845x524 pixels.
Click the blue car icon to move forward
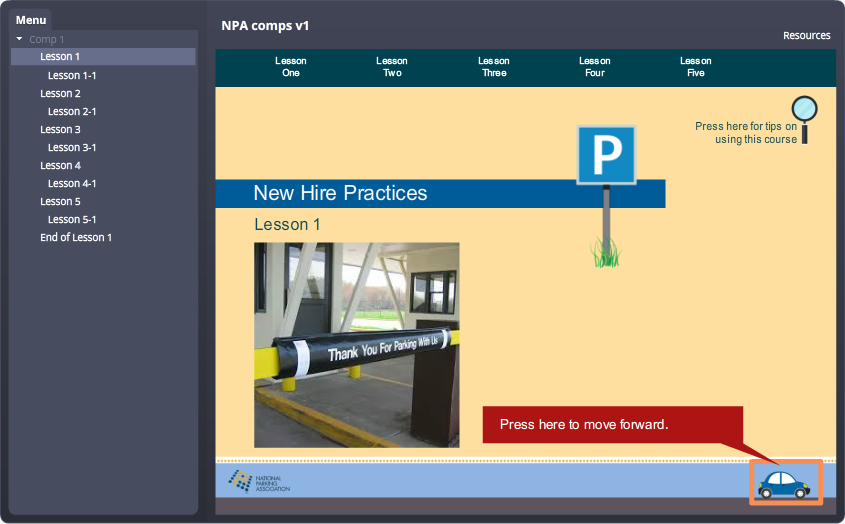[x=785, y=483]
